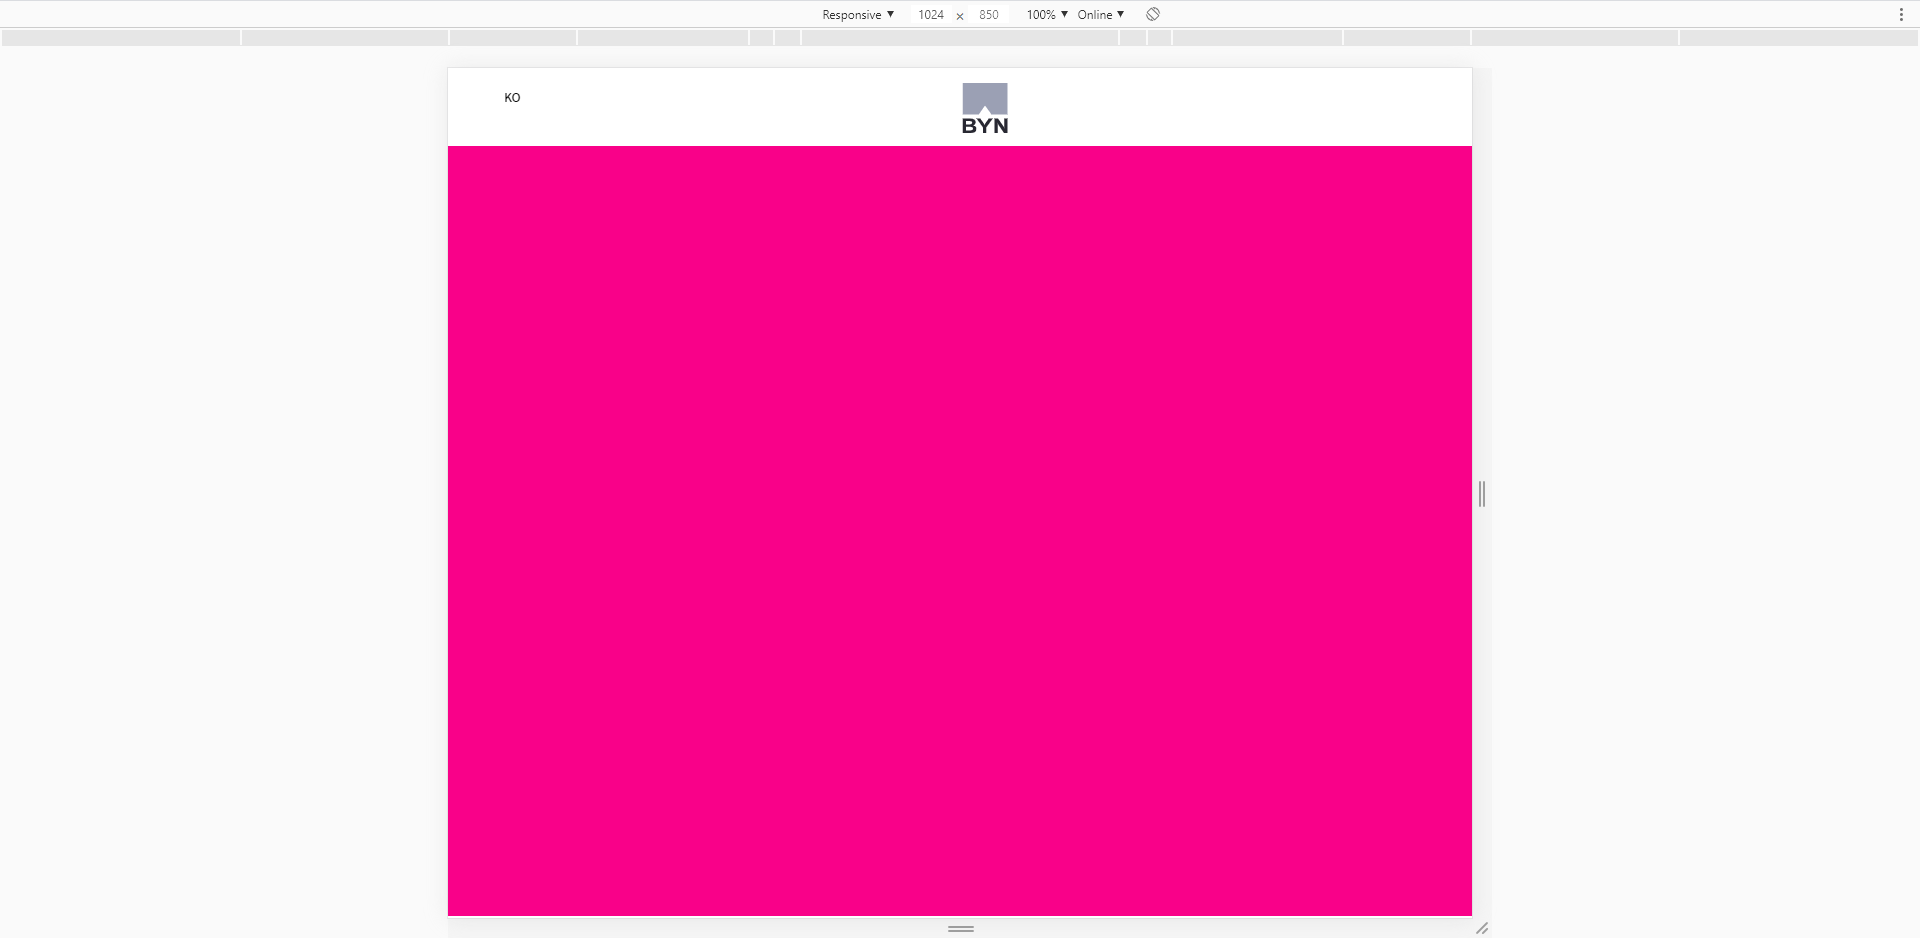The height and width of the screenshot is (938, 1920).
Task: Click the rotate viewport icon
Action: click(x=1153, y=14)
